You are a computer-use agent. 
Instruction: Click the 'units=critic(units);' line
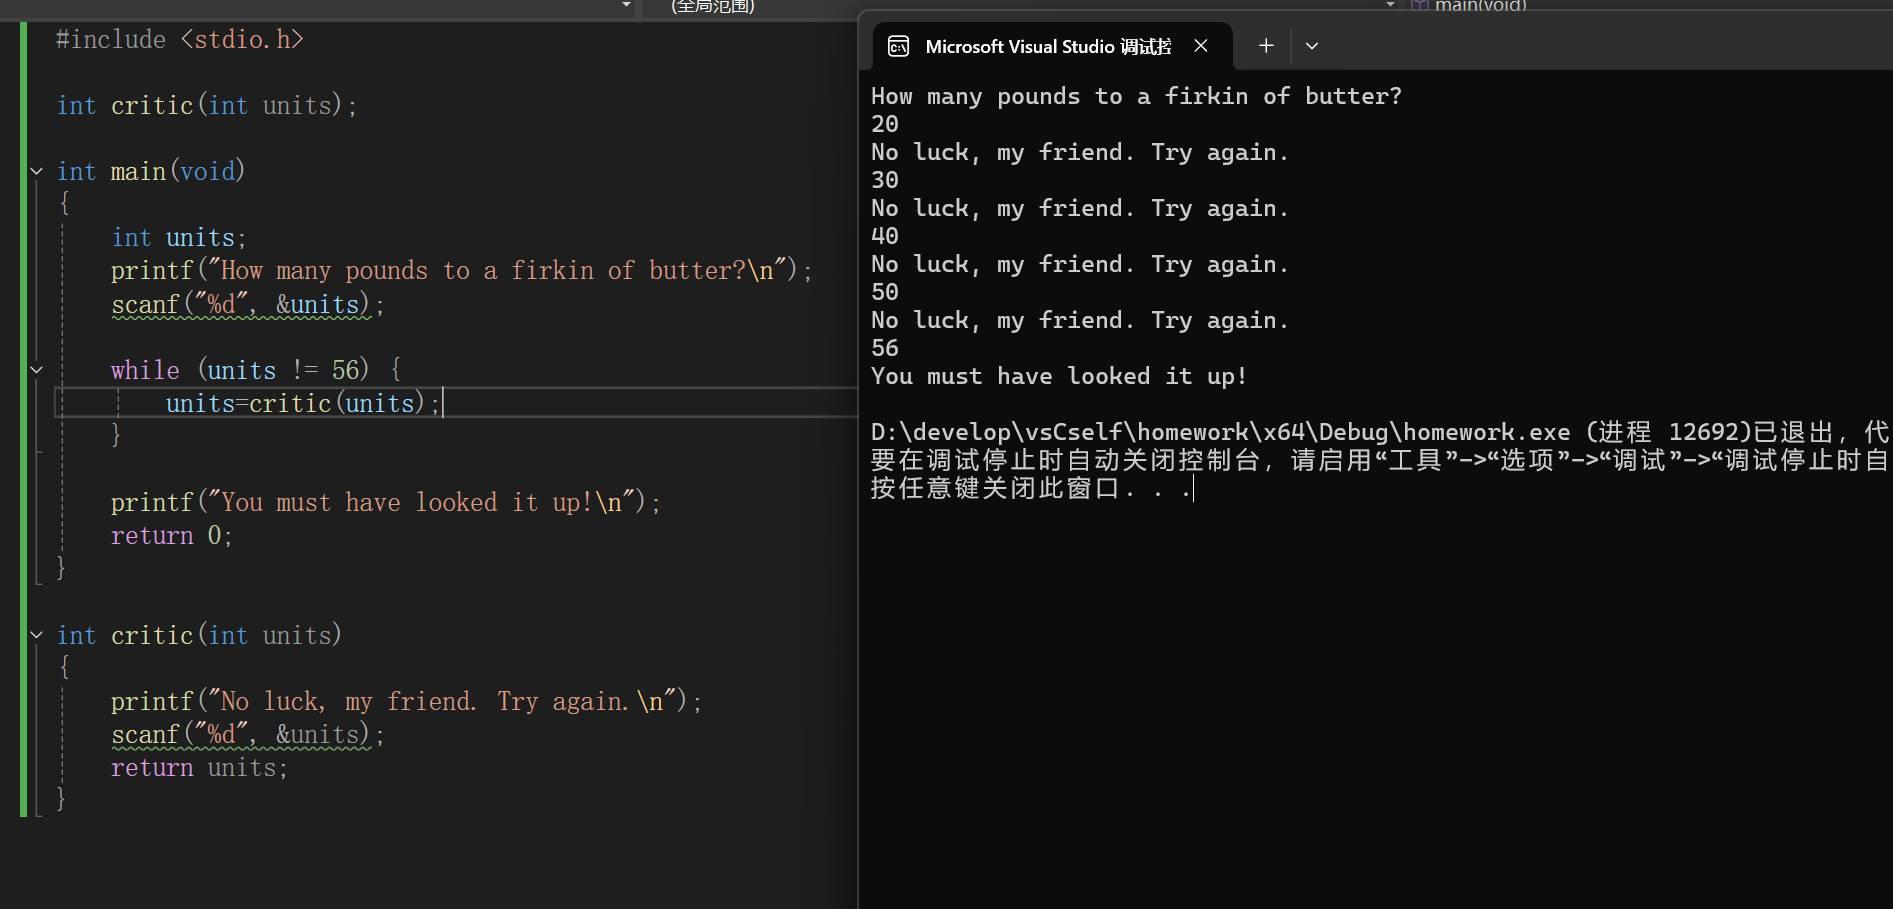pyautogui.click(x=303, y=403)
